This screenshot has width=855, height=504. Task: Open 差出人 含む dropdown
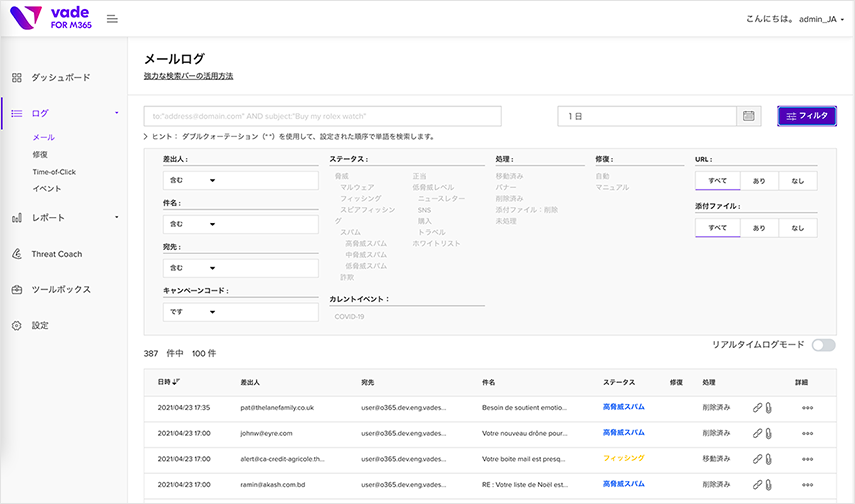click(x=192, y=181)
